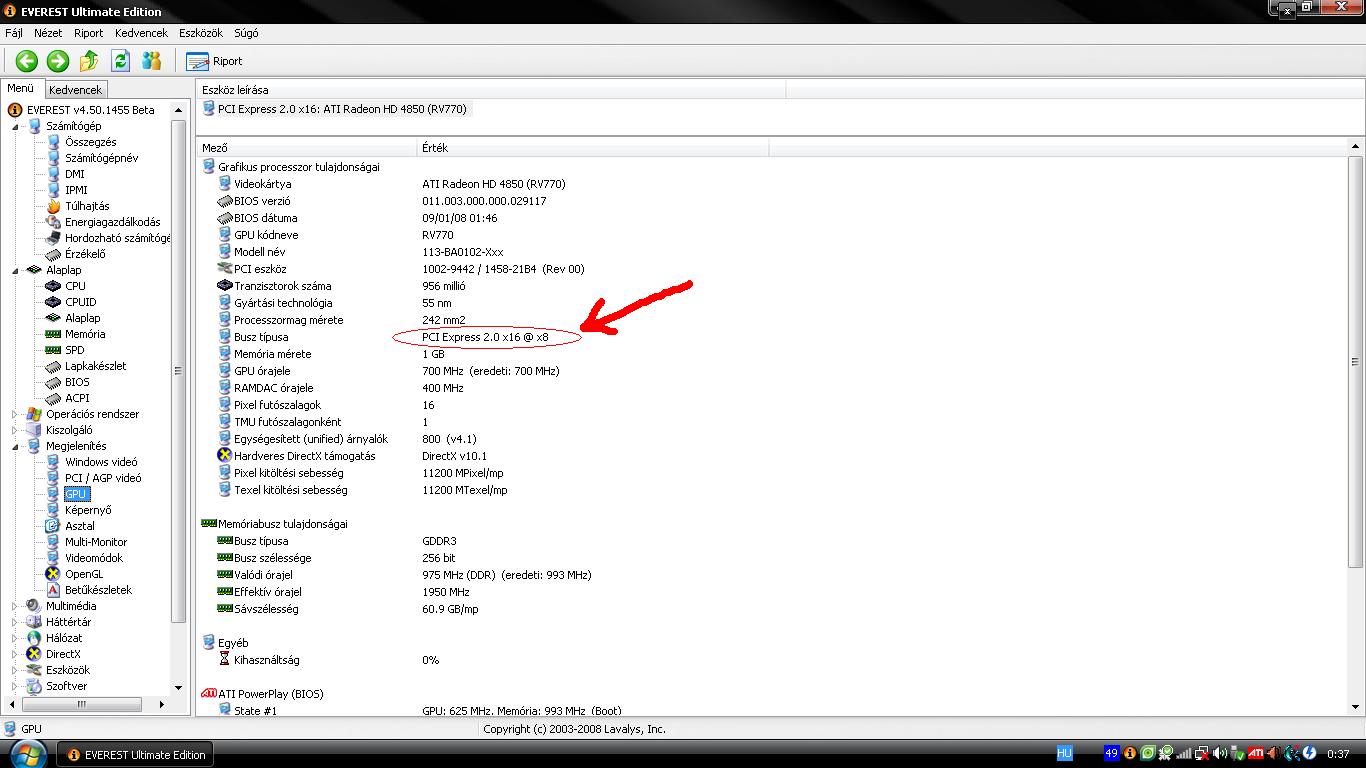Screen dimensions: 1366x768
Task: Click the Eszköz leírása column header
Action: coord(492,90)
